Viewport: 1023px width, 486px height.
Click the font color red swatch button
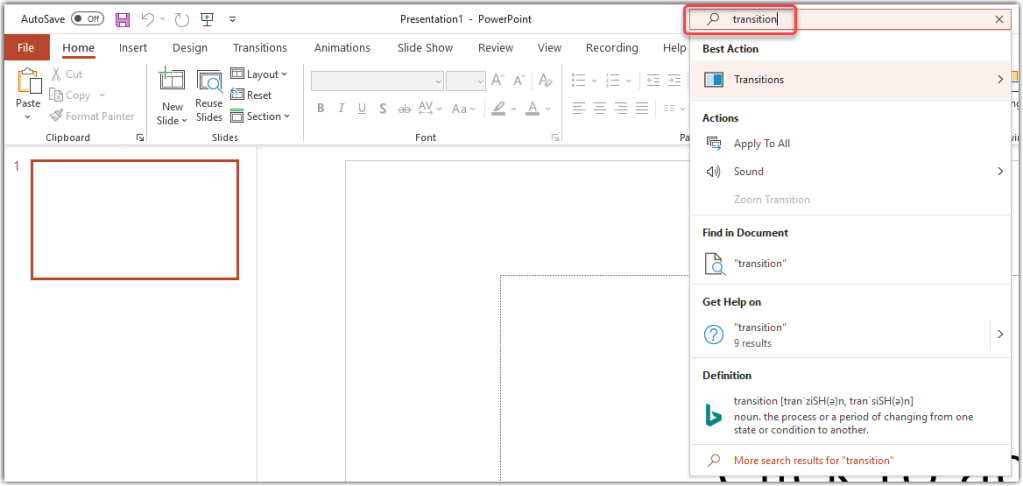pos(533,109)
